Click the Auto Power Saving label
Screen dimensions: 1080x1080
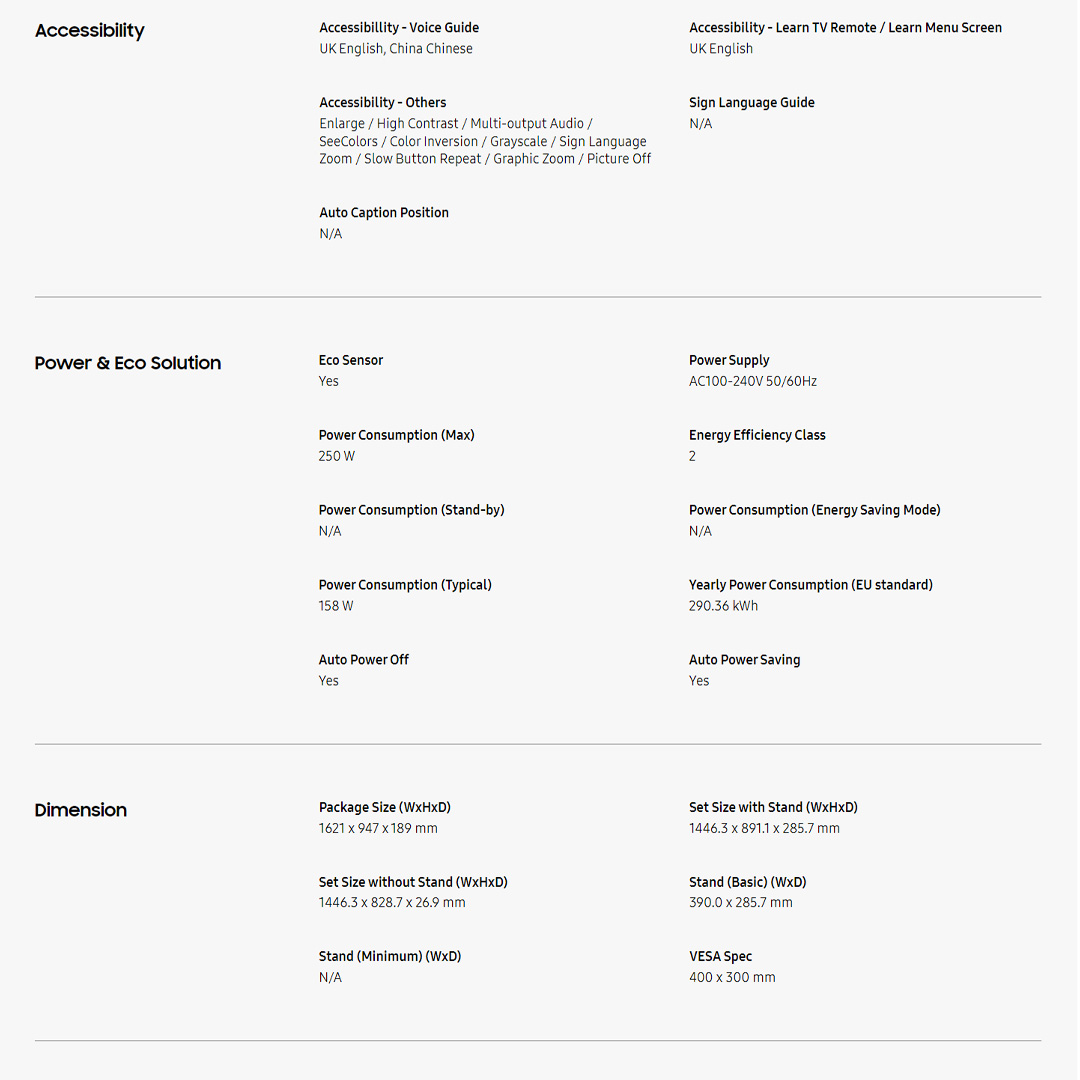(744, 660)
